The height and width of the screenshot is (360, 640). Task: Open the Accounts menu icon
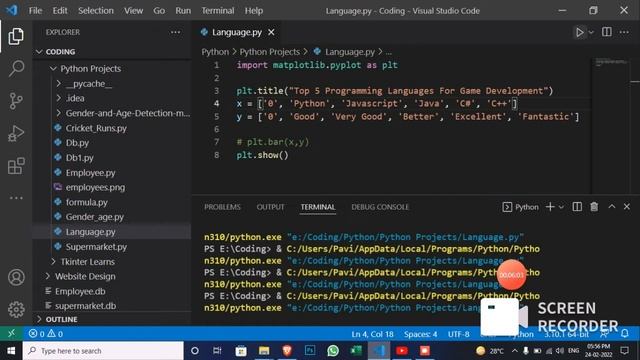point(16,277)
